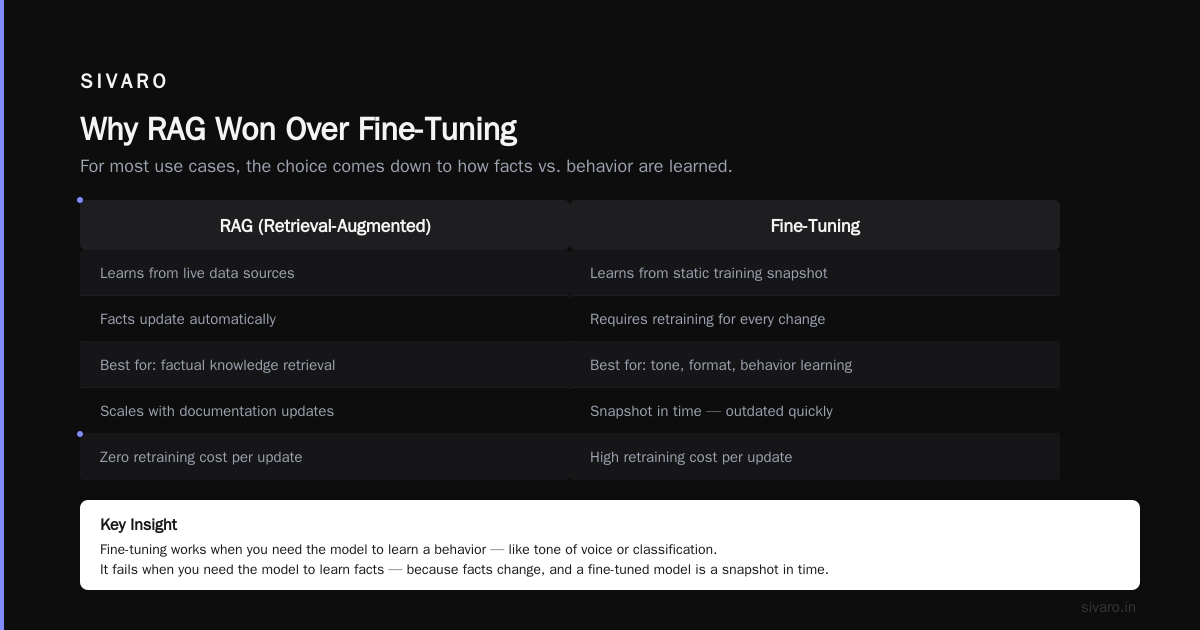The height and width of the screenshot is (630, 1200).
Task: Select High retraining cost per update cell
Action: (x=815, y=457)
